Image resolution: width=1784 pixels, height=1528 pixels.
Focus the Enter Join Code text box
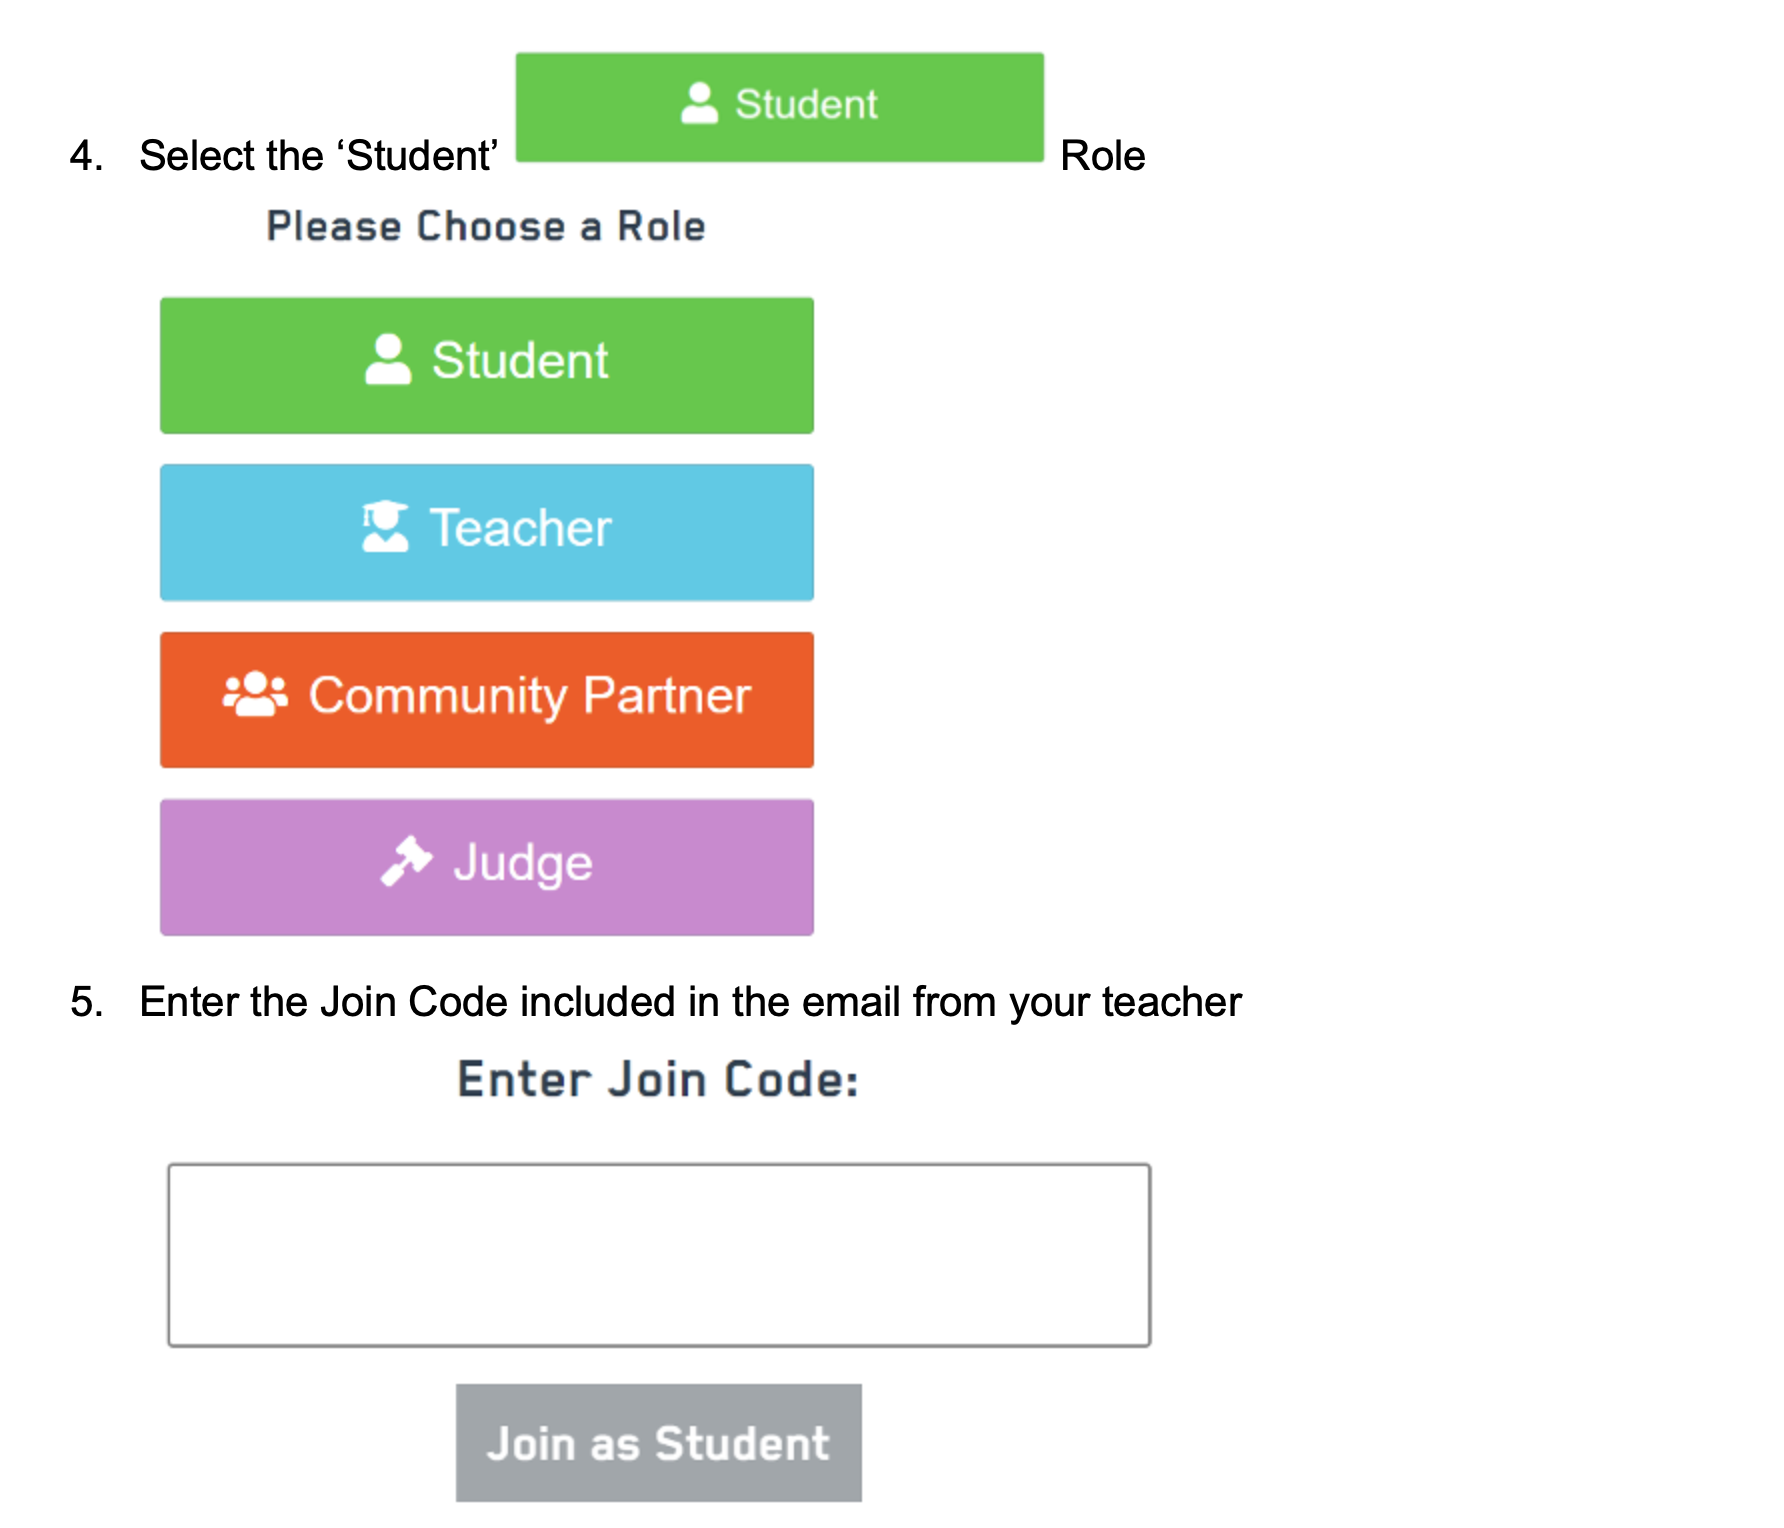(659, 1255)
